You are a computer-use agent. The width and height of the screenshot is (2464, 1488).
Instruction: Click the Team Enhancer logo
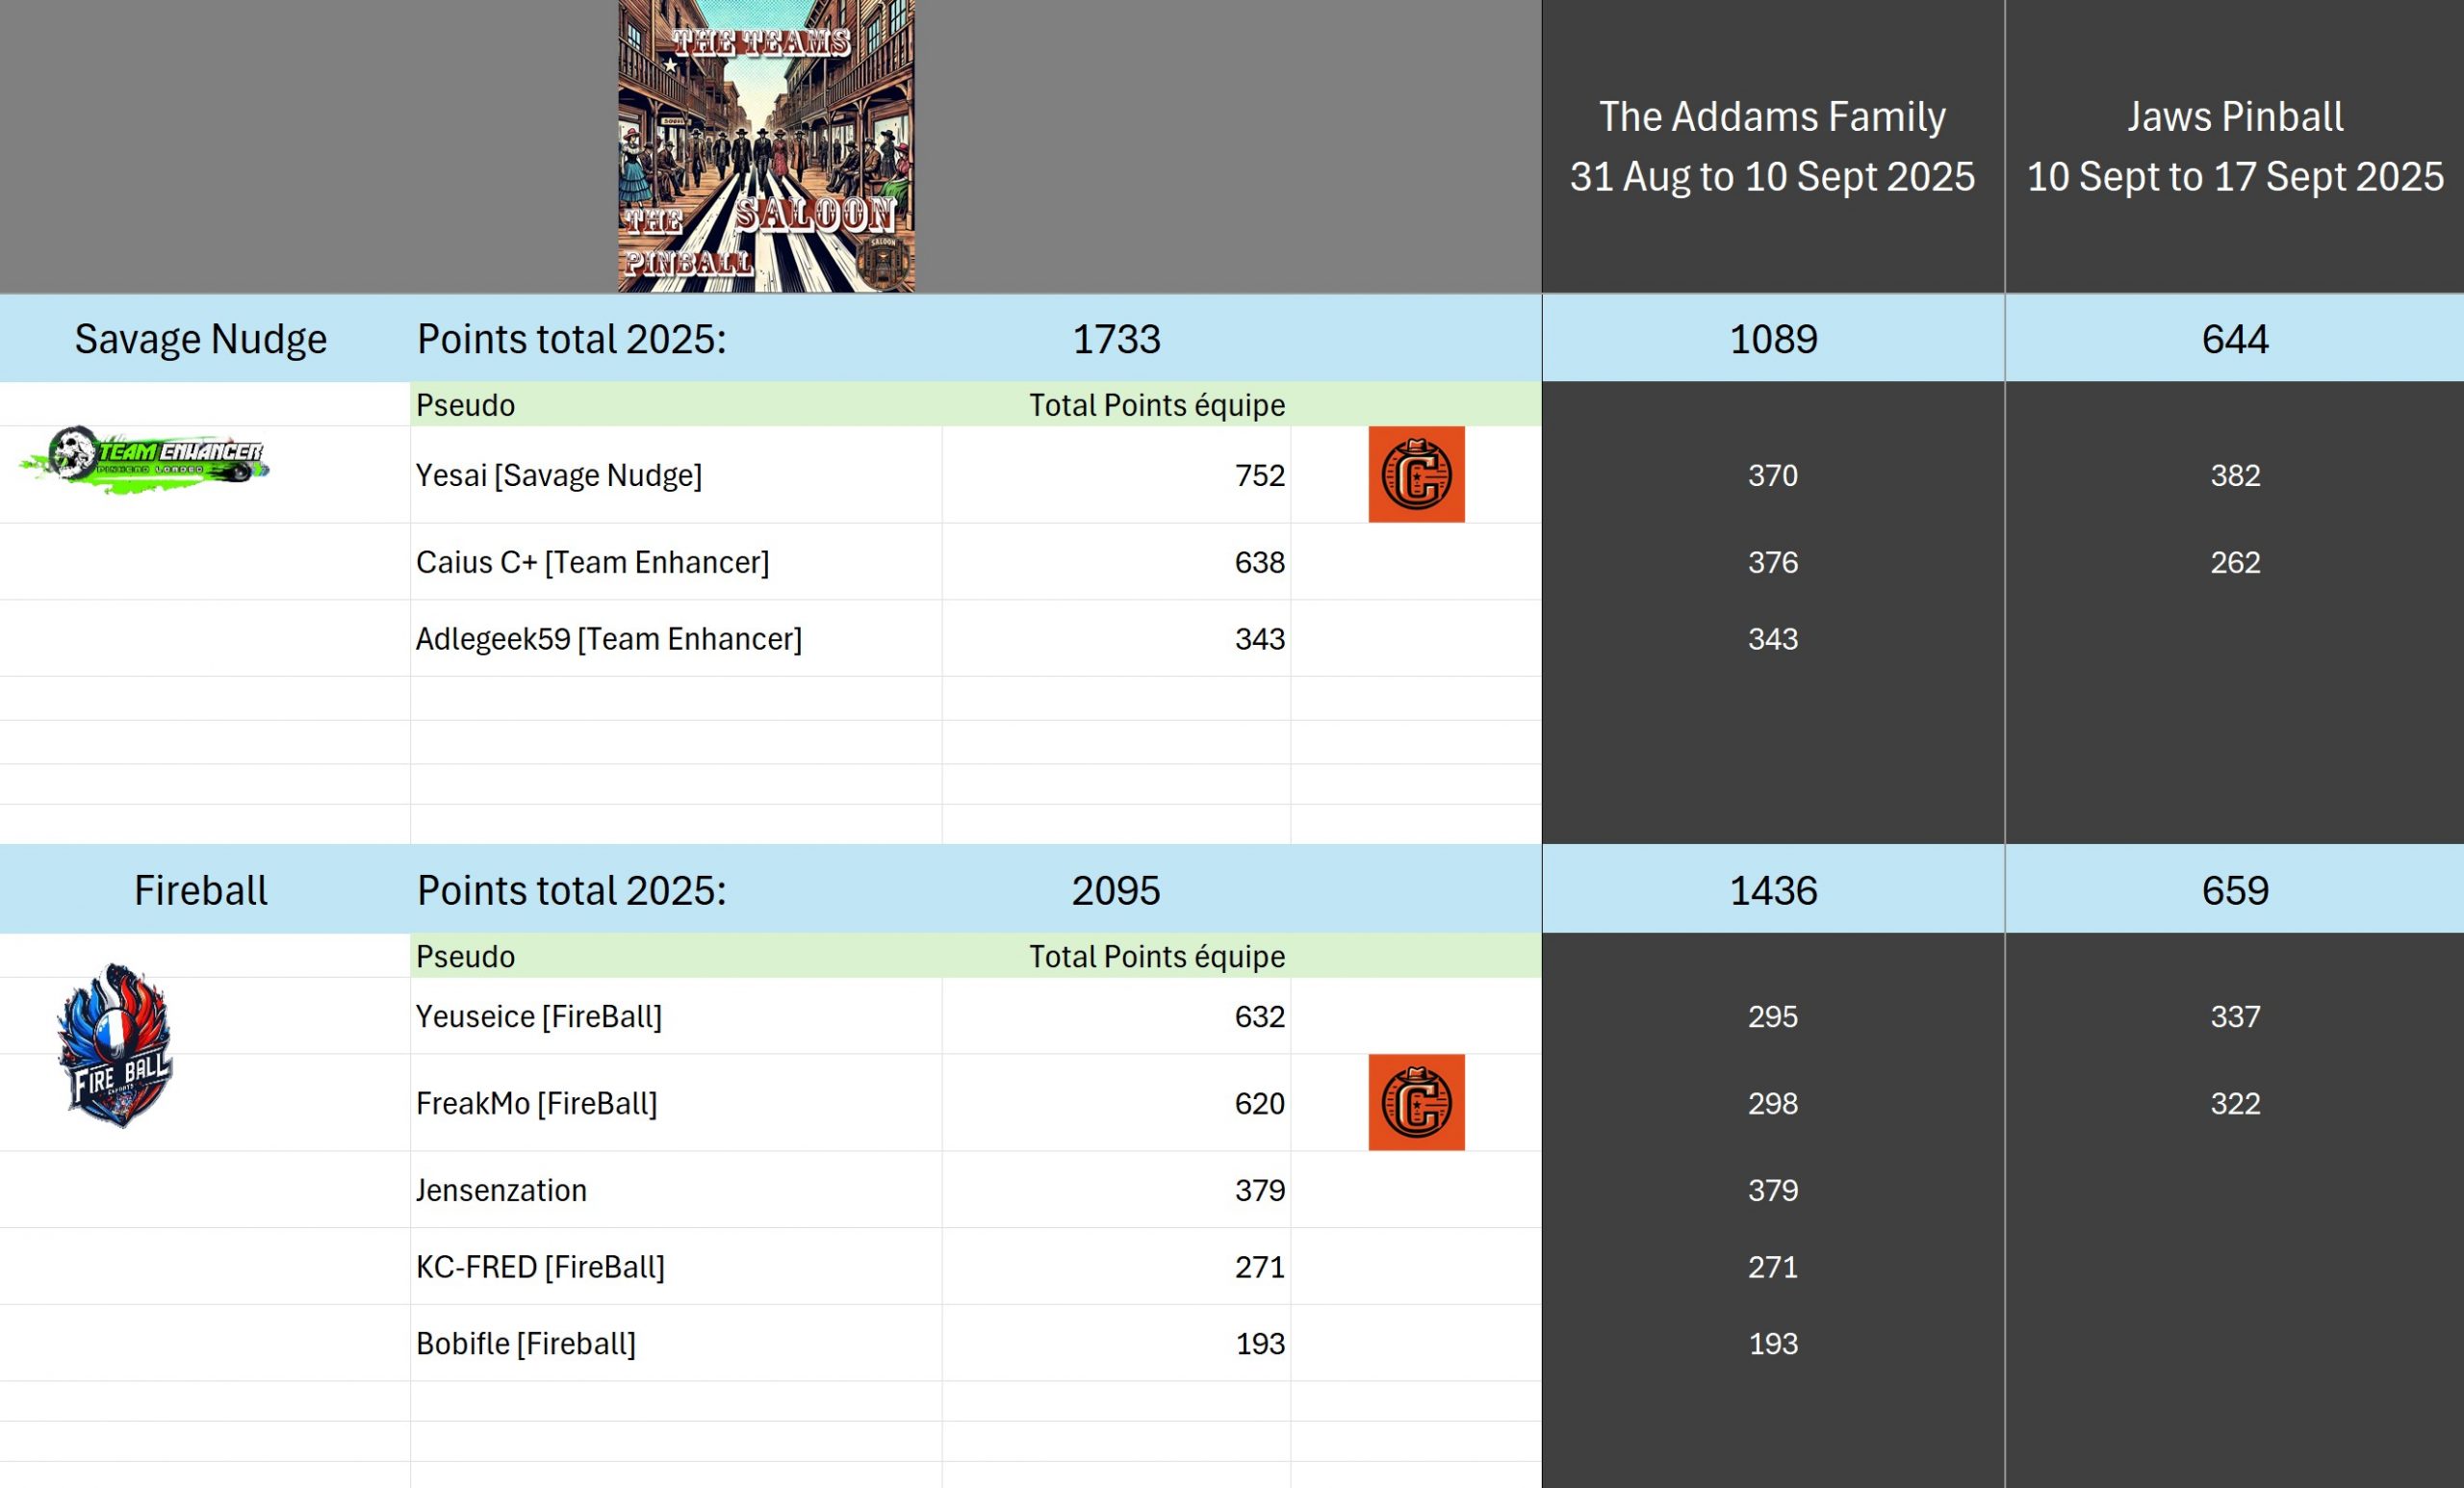(x=145, y=460)
